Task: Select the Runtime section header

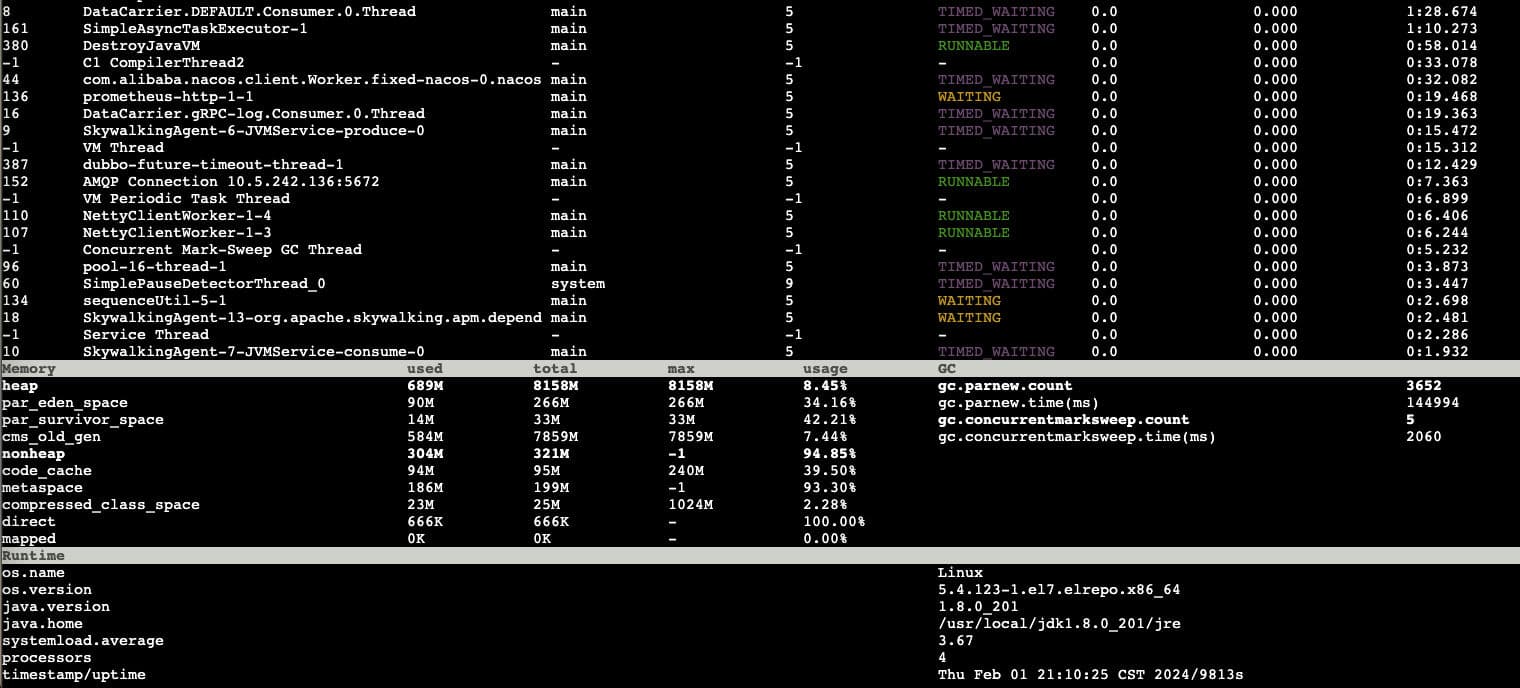Action: tap(30, 555)
